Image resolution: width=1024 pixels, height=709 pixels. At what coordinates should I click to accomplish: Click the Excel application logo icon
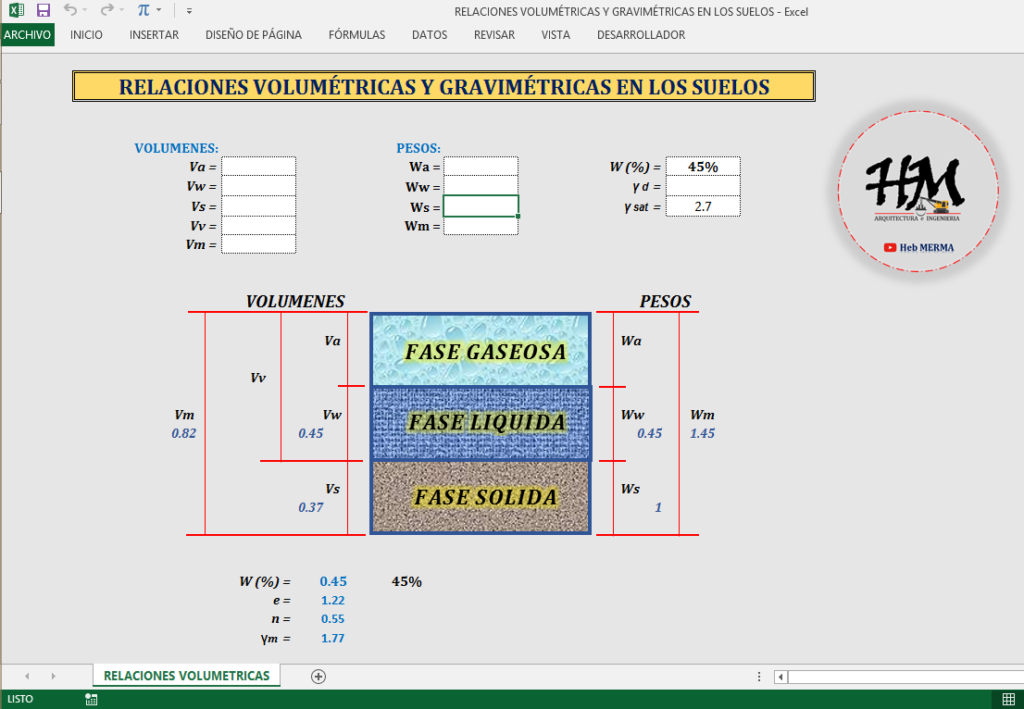(x=16, y=11)
